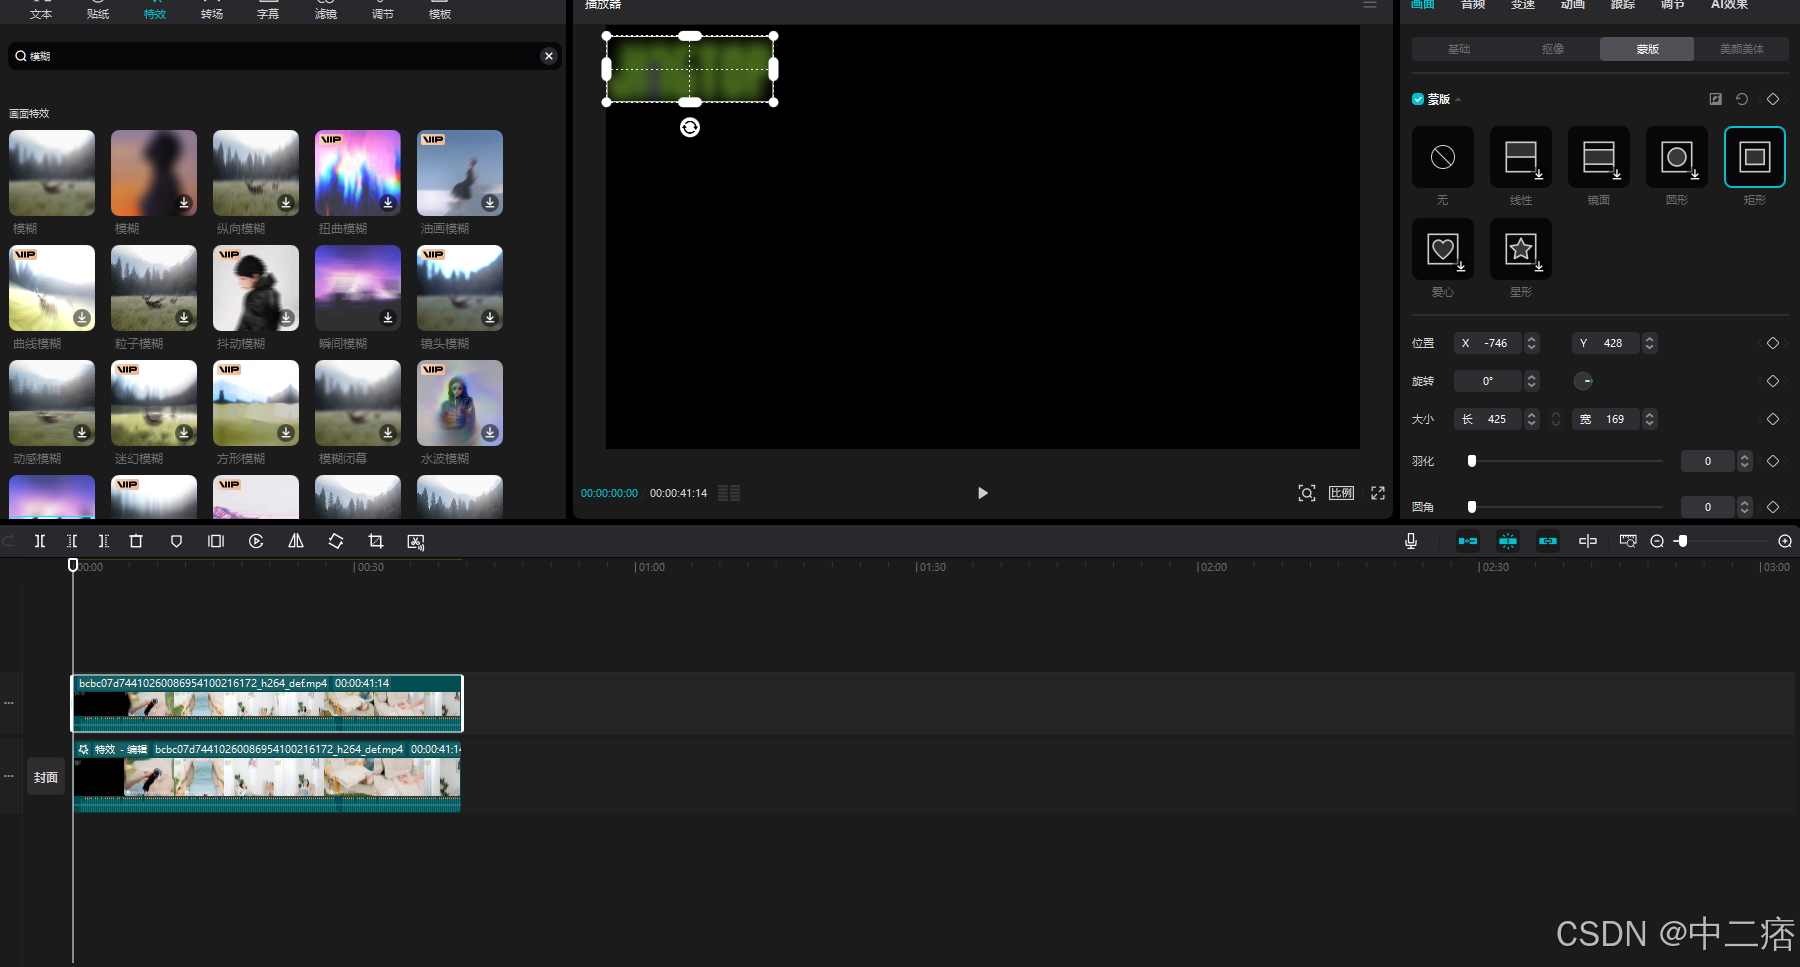Image resolution: width=1800 pixels, height=967 pixels.
Task: Click the play button in the player
Action: [982, 493]
